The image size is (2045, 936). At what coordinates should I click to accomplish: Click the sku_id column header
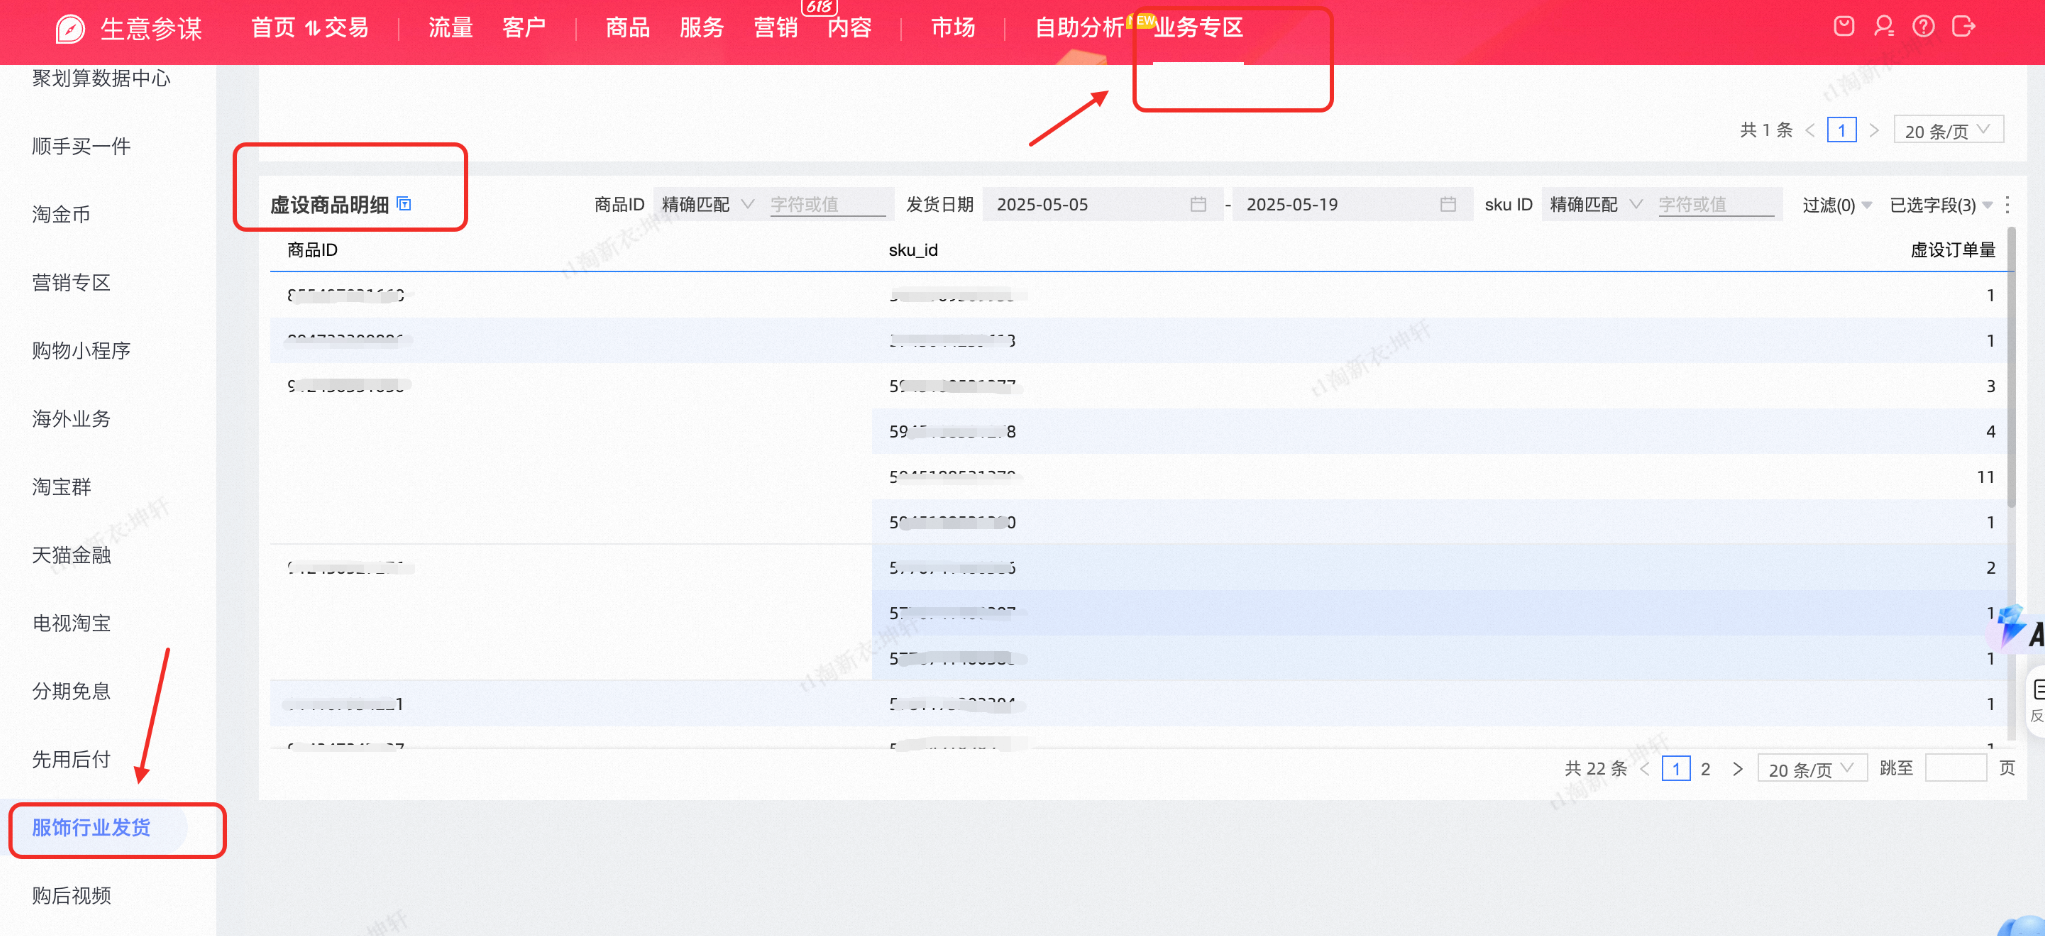pyautogui.click(x=913, y=250)
